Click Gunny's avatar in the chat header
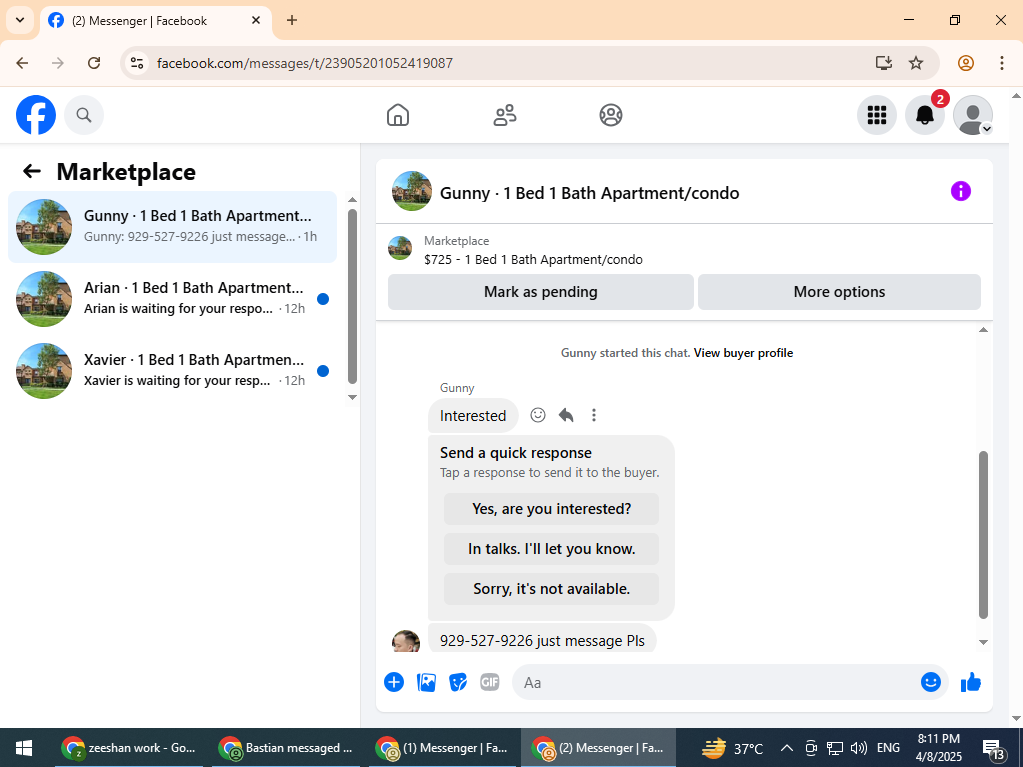The height and width of the screenshot is (767, 1023). click(412, 191)
